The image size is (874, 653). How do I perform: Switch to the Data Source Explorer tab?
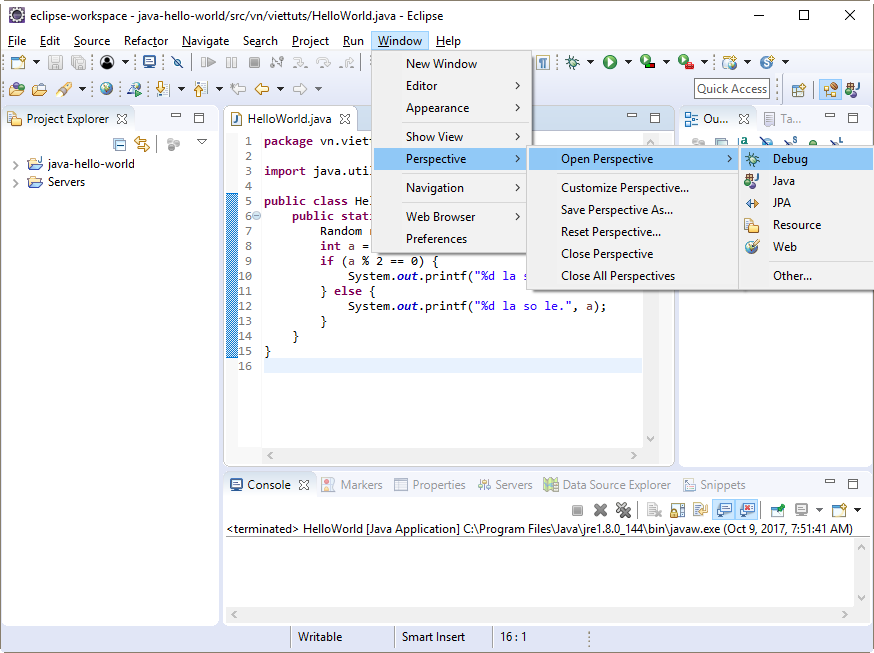pos(607,485)
